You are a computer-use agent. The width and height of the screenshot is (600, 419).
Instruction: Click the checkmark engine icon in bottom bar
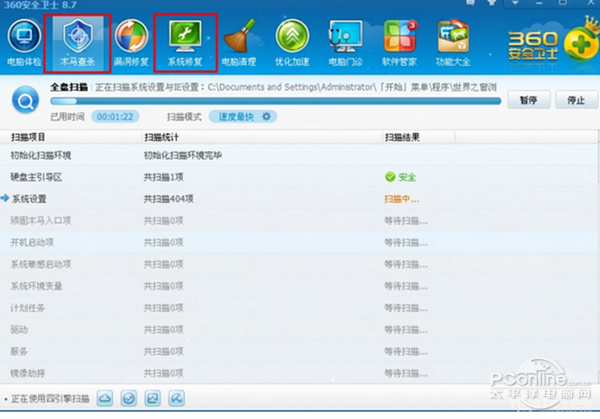click(129, 398)
